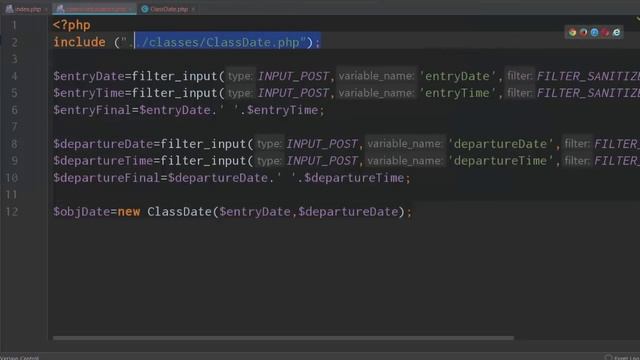
Task: Click gutter line number 1
Action: pos(14,25)
